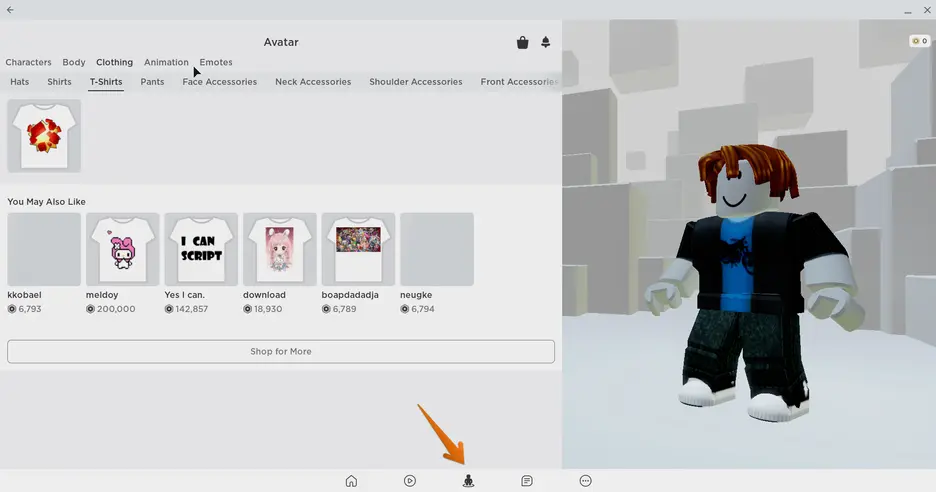Click the 18,930 price label
Viewport: 936px width, 492px height.
[263, 309]
